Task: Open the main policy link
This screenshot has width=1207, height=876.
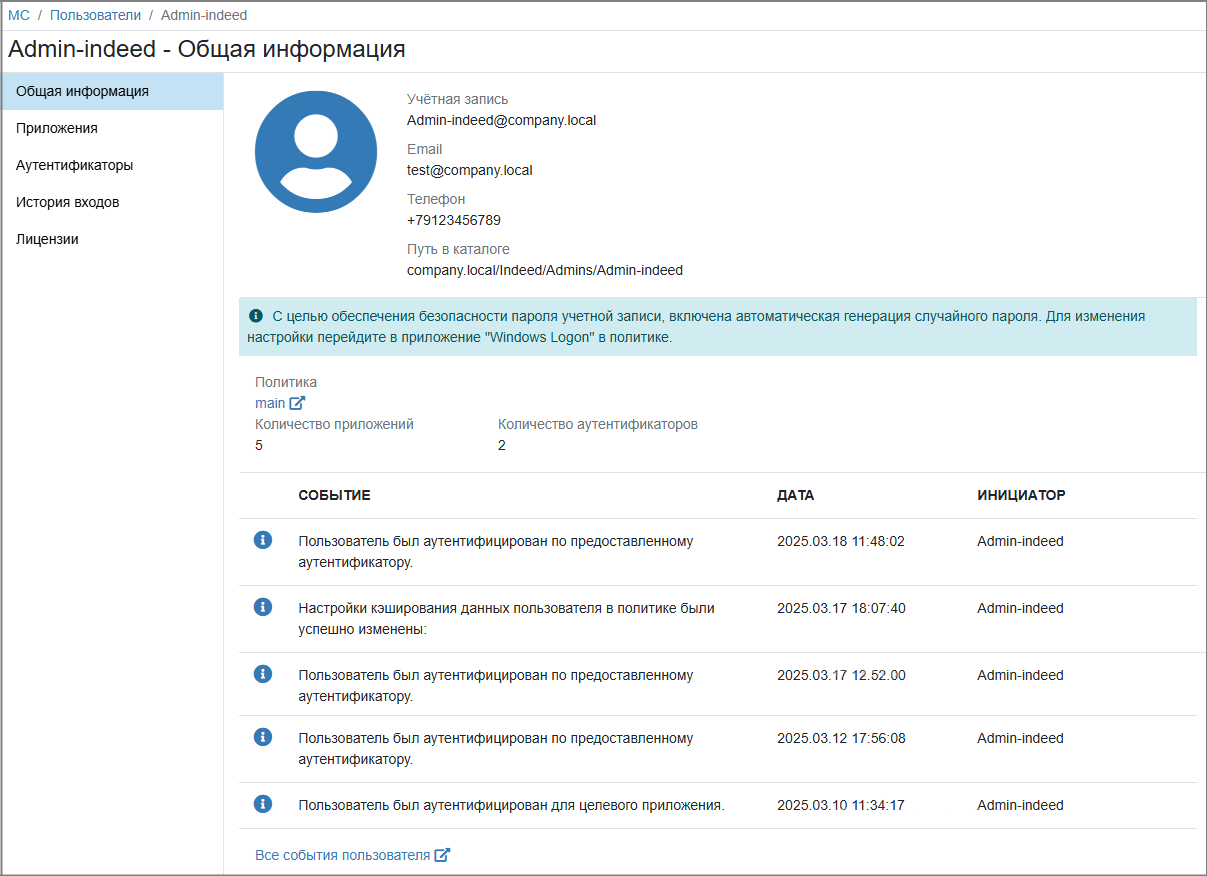Action: 270,403
